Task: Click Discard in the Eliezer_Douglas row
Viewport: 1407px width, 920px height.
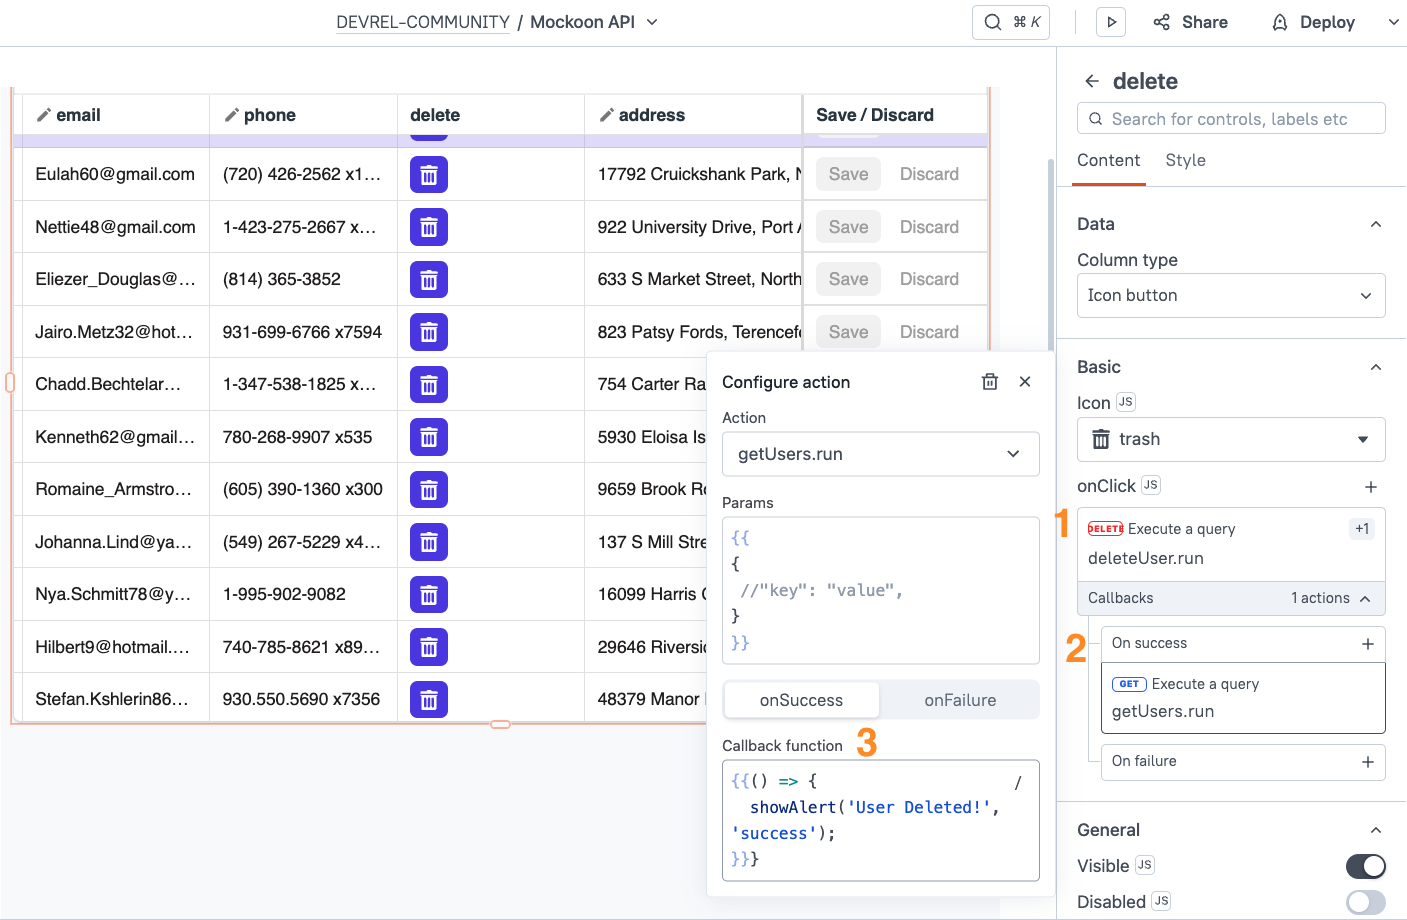Action: click(929, 279)
